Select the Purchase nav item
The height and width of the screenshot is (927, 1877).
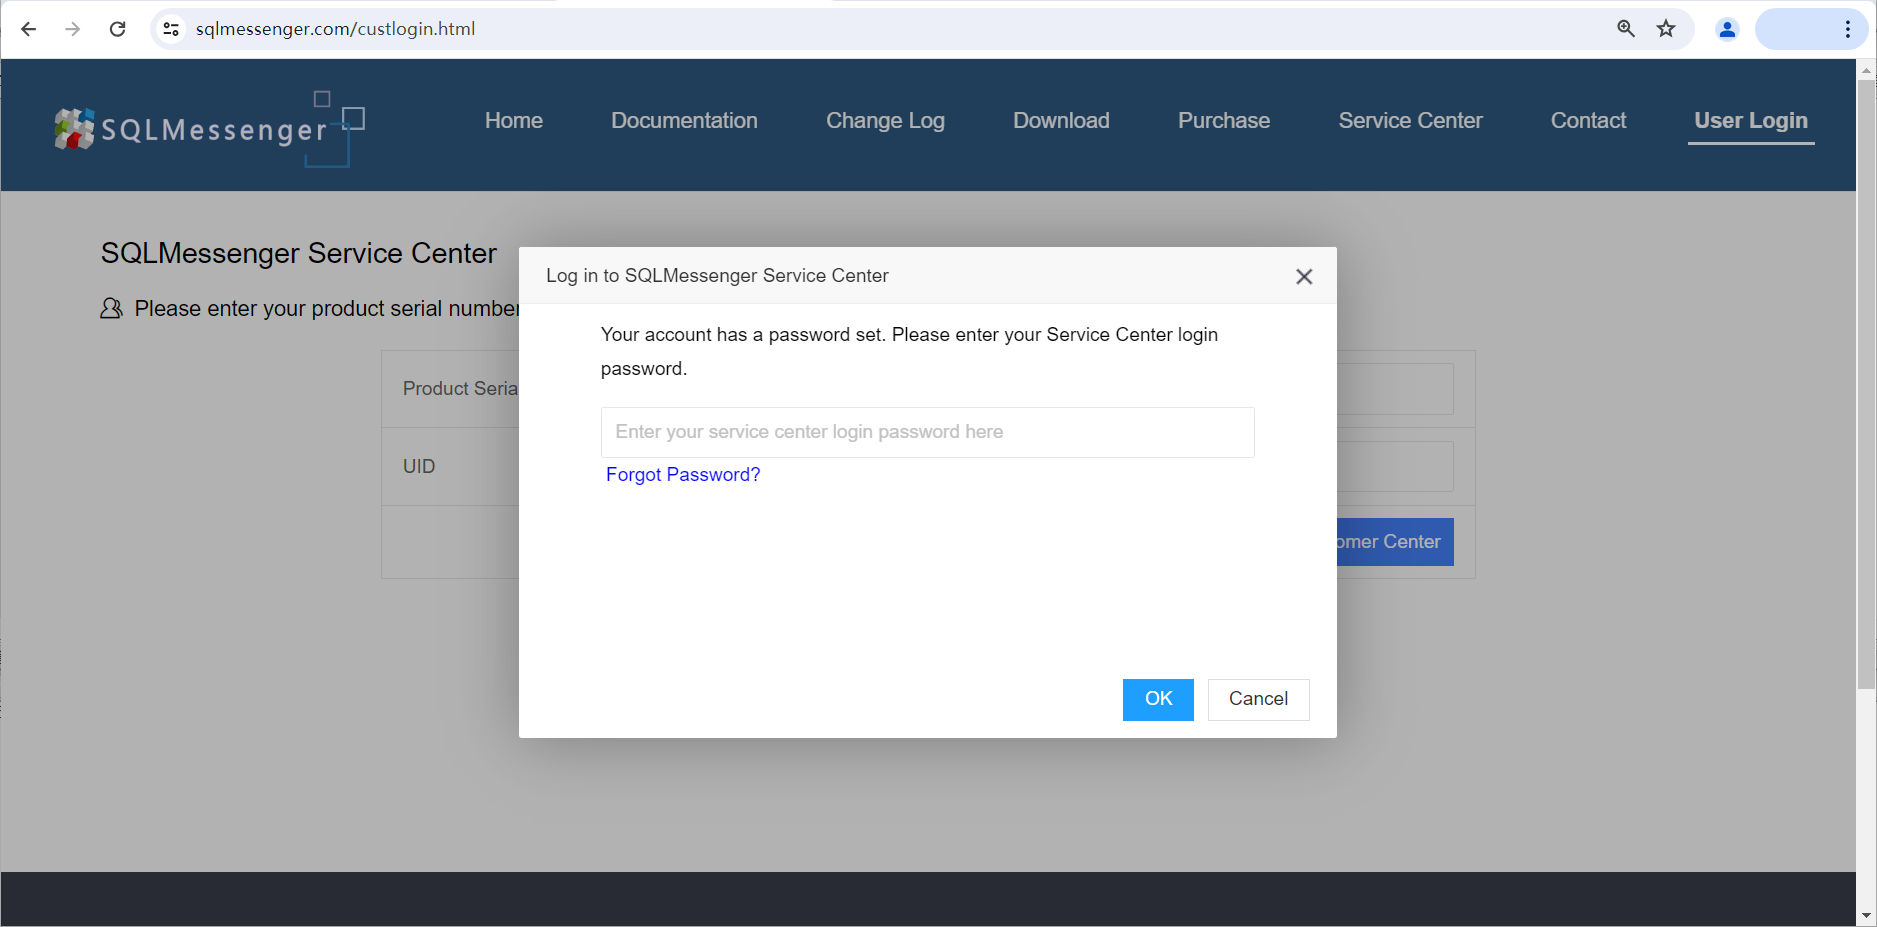(1224, 121)
